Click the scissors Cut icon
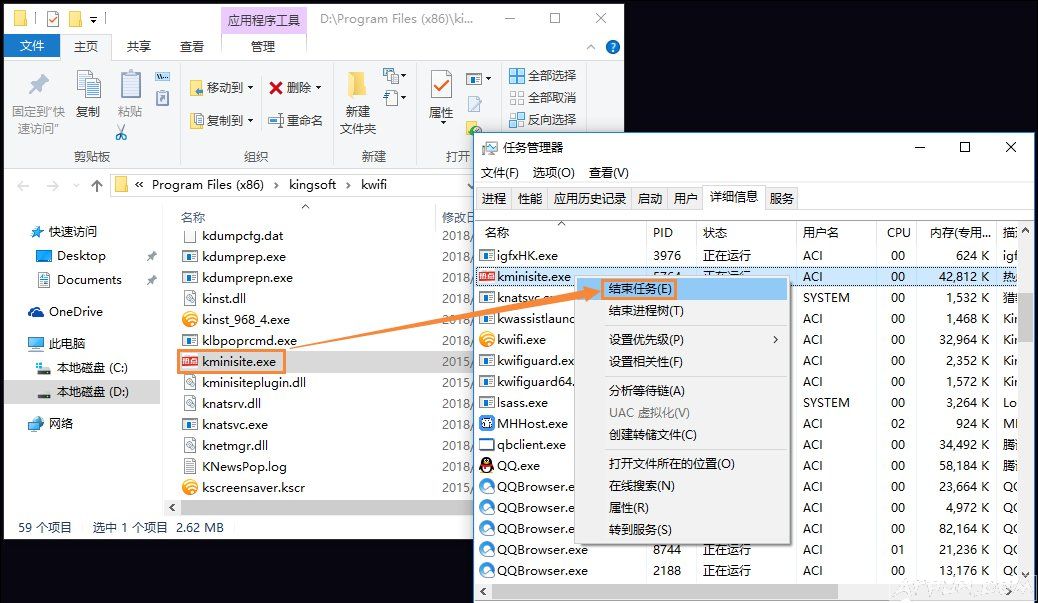The width and height of the screenshot is (1038, 603). pos(120,132)
